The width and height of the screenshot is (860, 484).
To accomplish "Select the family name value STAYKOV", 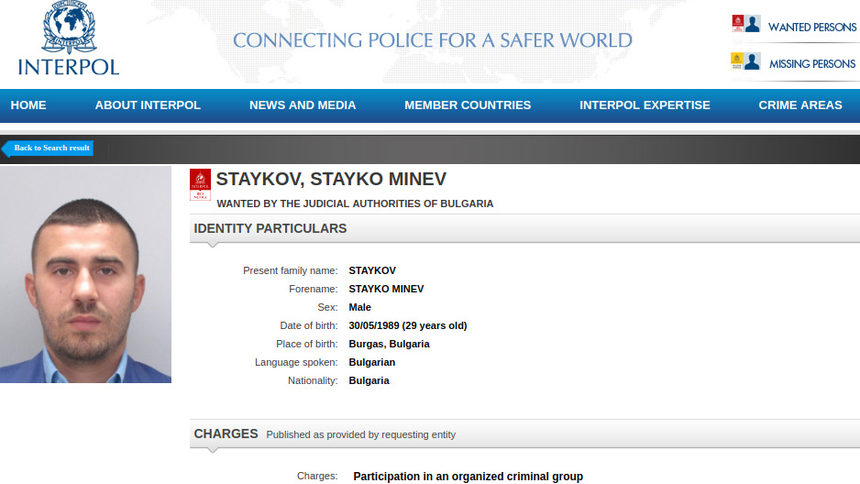I will (372, 271).
